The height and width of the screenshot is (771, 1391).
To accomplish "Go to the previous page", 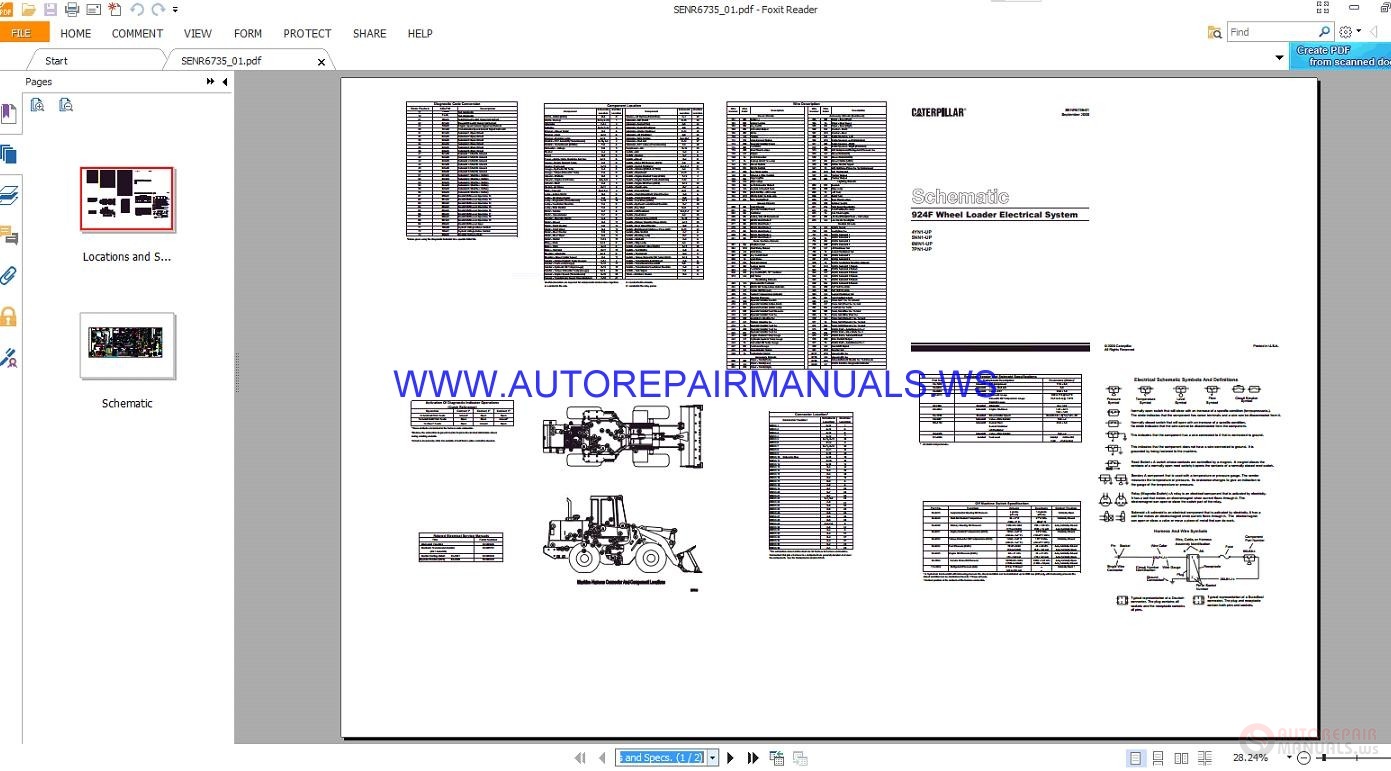I will click(x=602, y=758).
